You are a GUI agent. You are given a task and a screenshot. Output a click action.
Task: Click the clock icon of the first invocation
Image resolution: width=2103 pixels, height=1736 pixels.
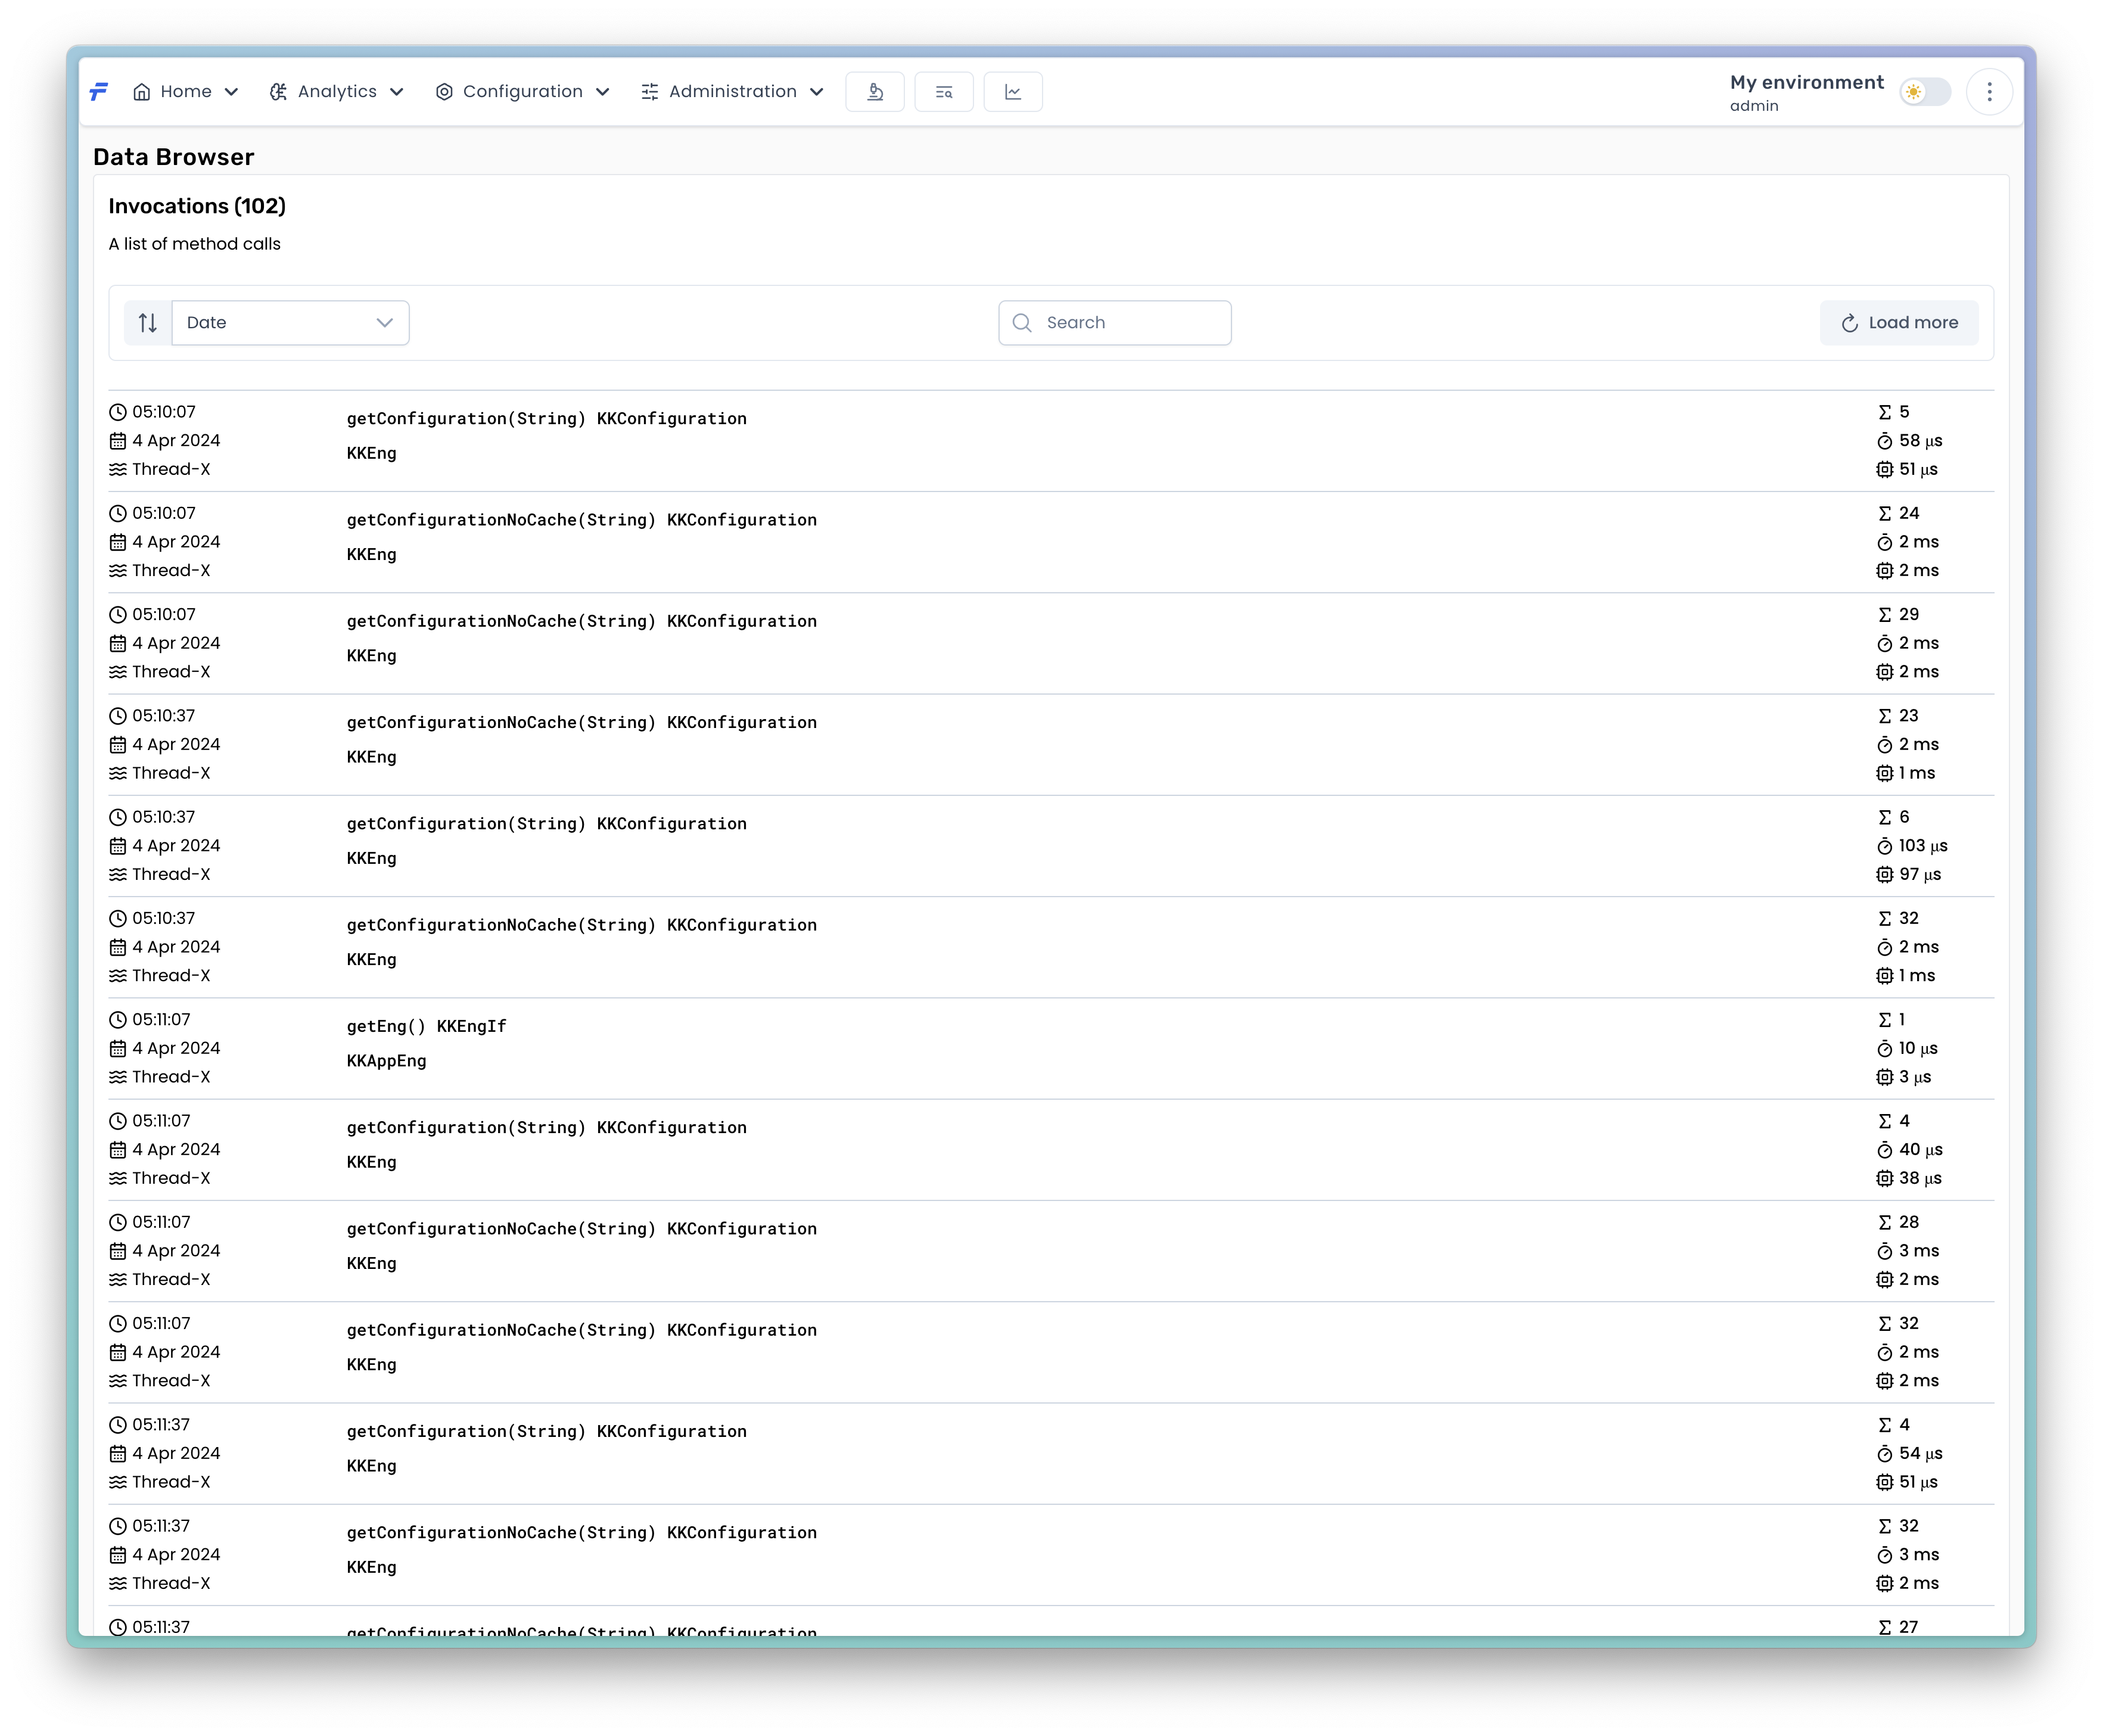point(118,412)
